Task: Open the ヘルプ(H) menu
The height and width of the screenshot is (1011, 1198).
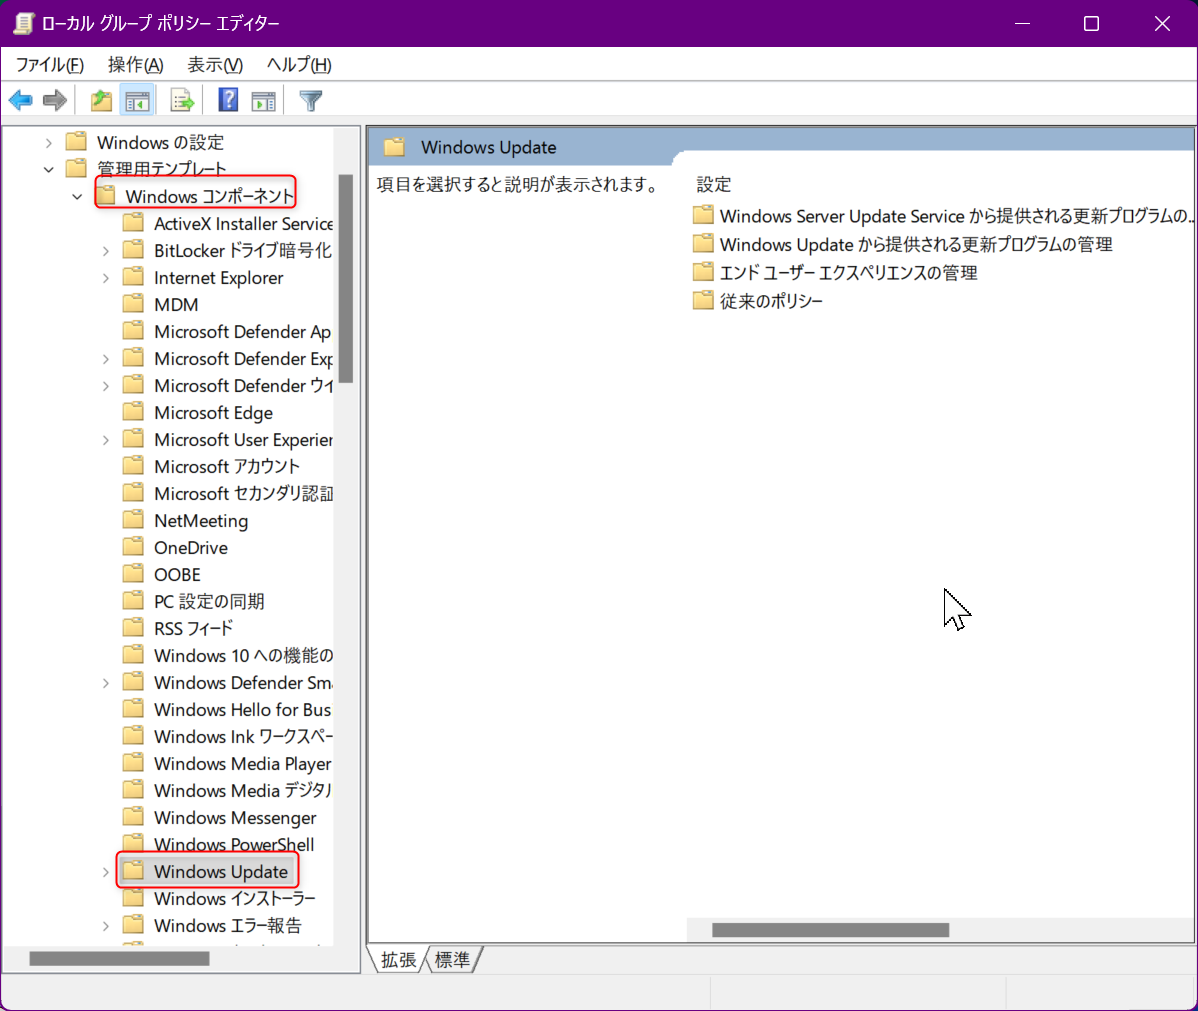Action: [299, 65]
